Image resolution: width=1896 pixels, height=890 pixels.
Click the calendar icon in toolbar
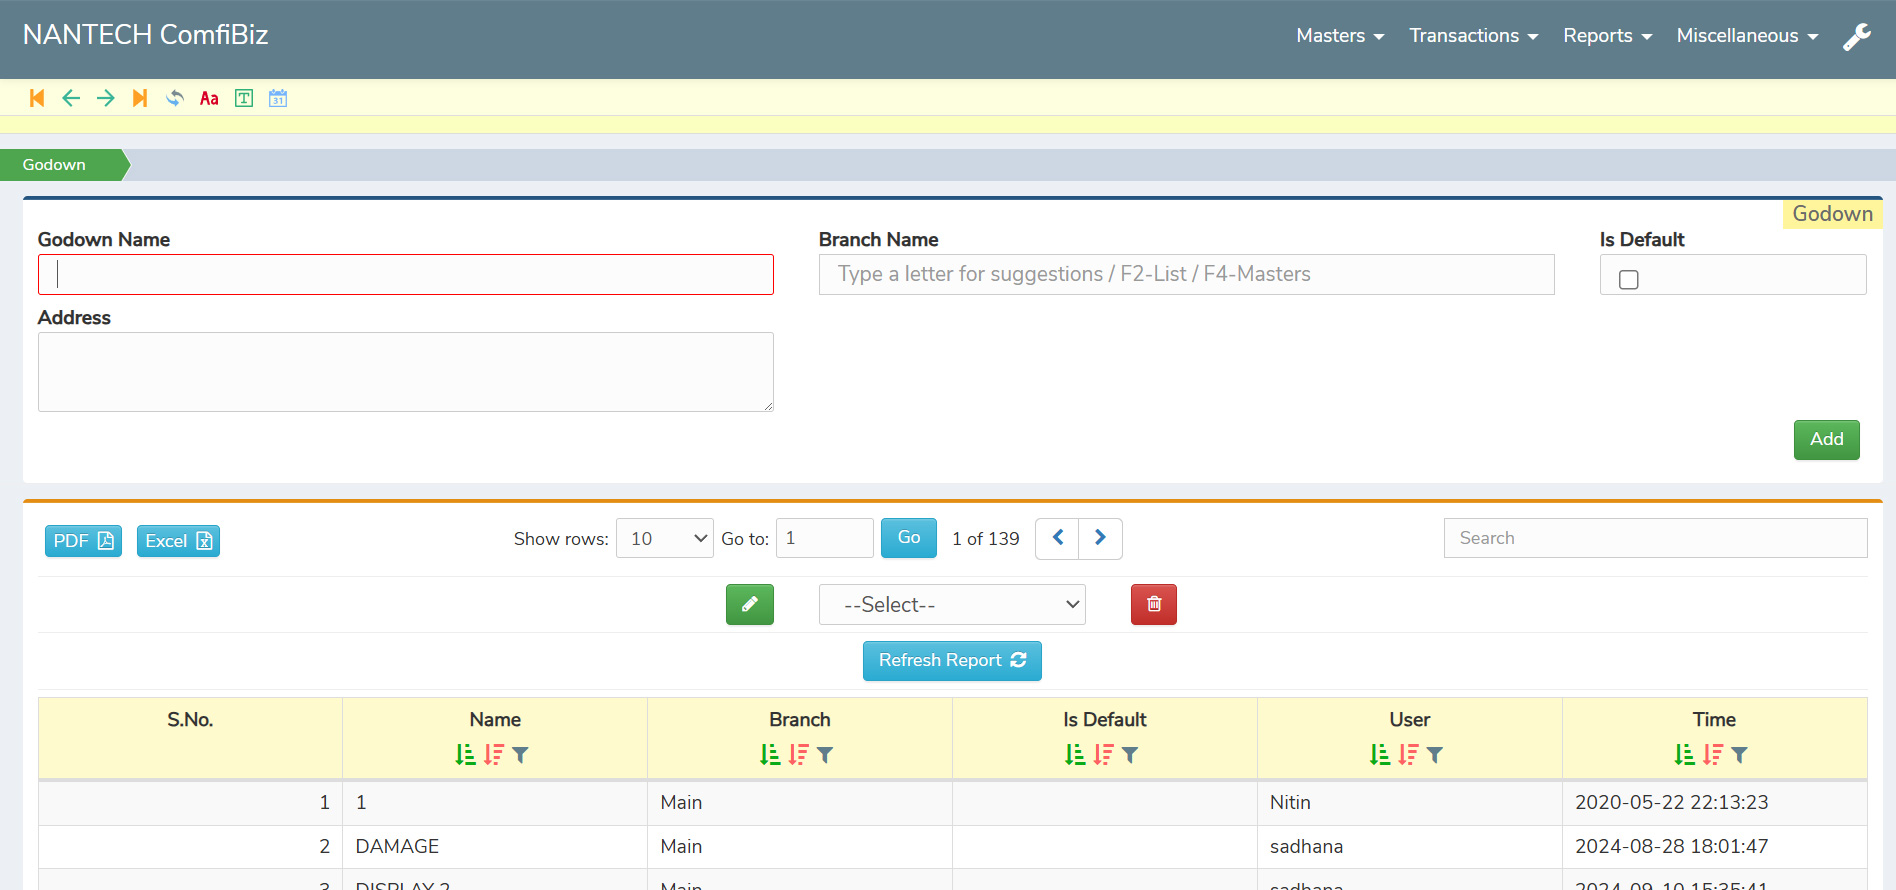tap(278, 98)
